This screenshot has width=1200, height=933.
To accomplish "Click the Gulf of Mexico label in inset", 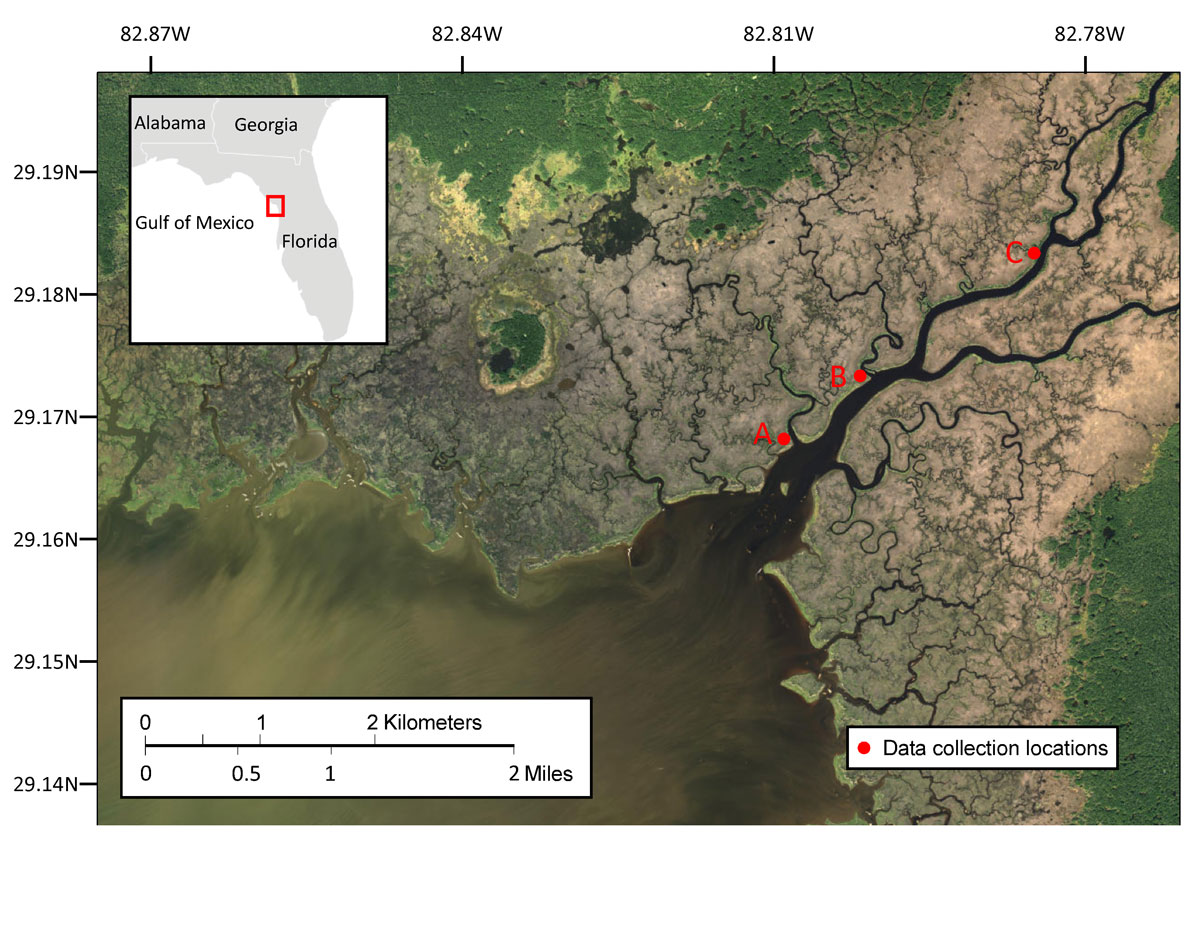I will 195,223.
